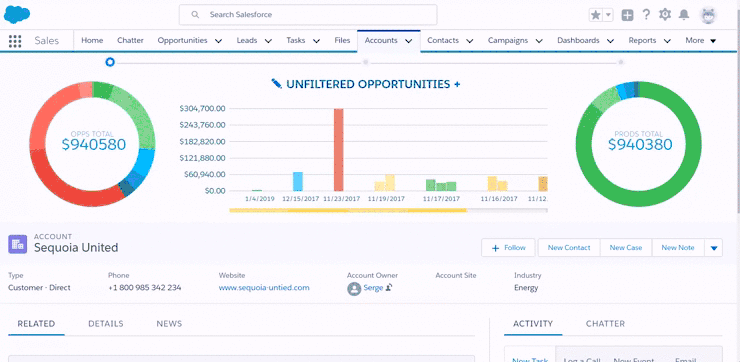The width and height of the screenshot is (740, 362).
Task: Open account owner Serge link
Action: 373,288
